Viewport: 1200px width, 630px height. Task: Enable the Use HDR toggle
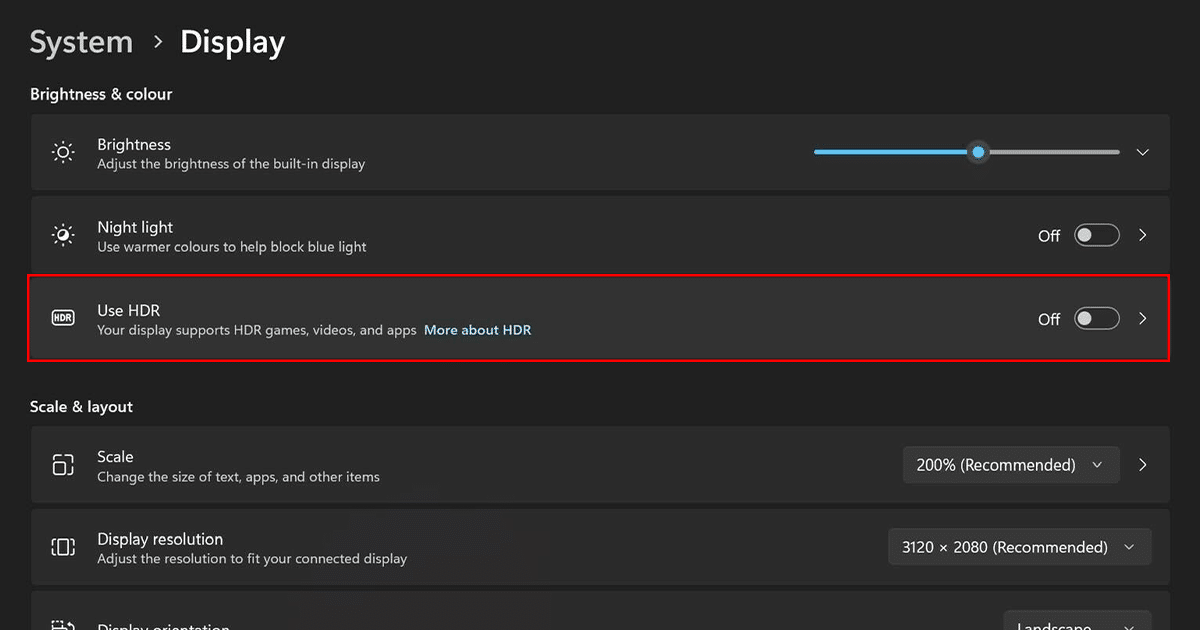click(x=1096, y=319)
